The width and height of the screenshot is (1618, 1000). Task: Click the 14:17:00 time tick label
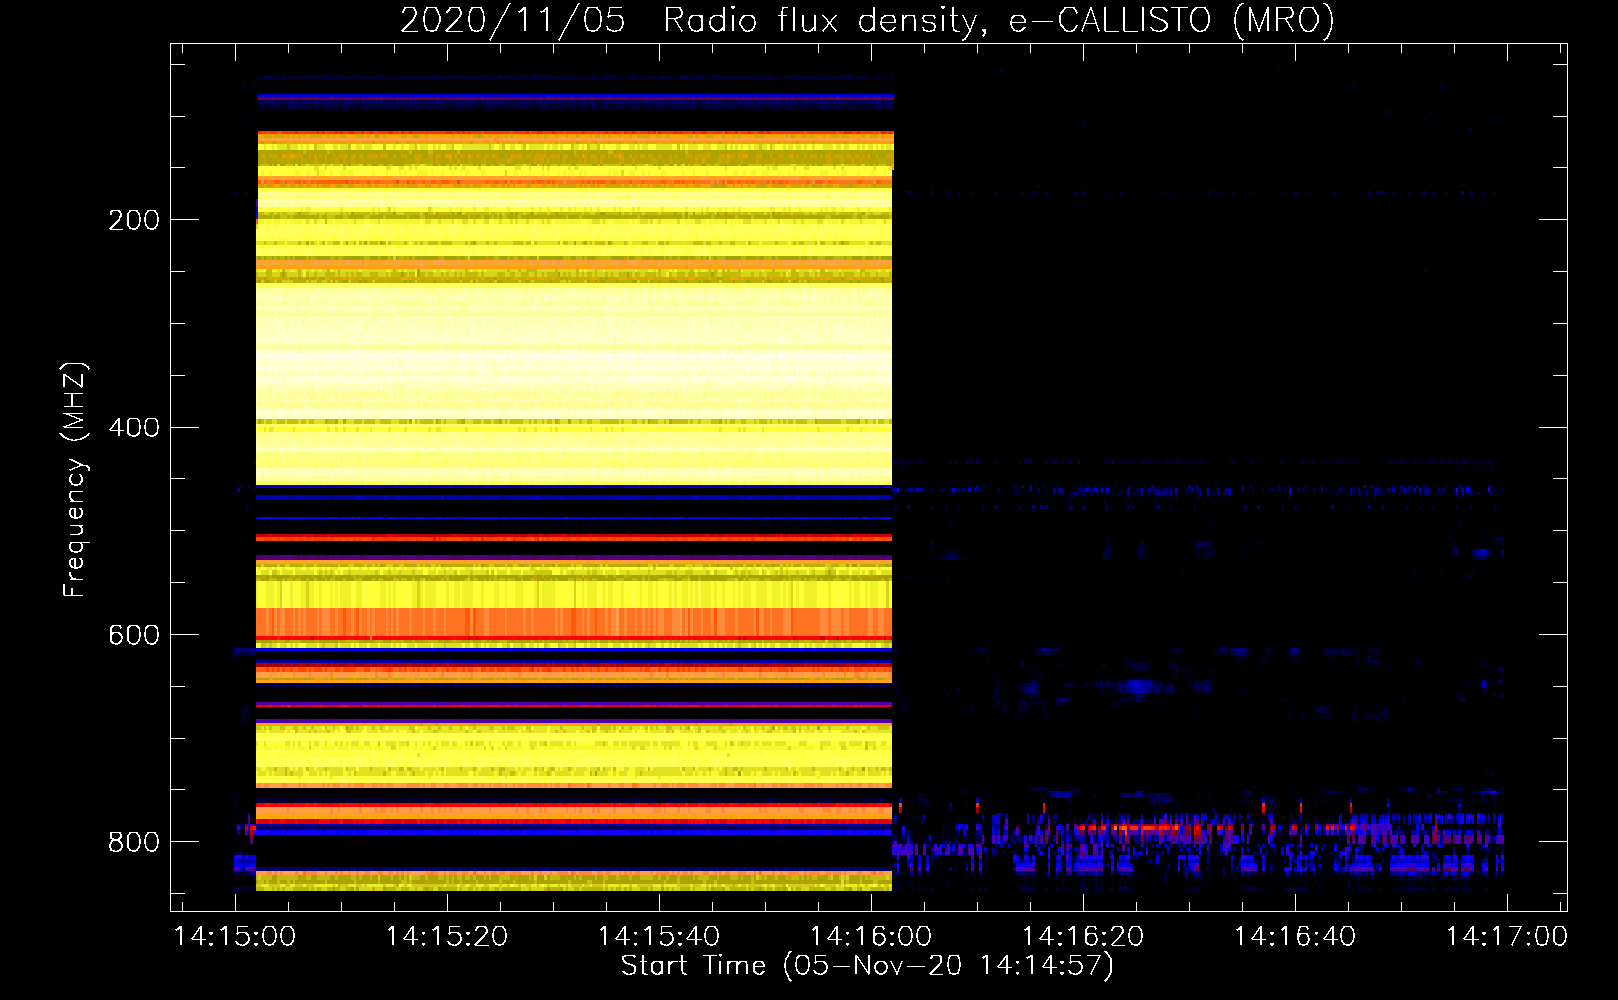1507,937
